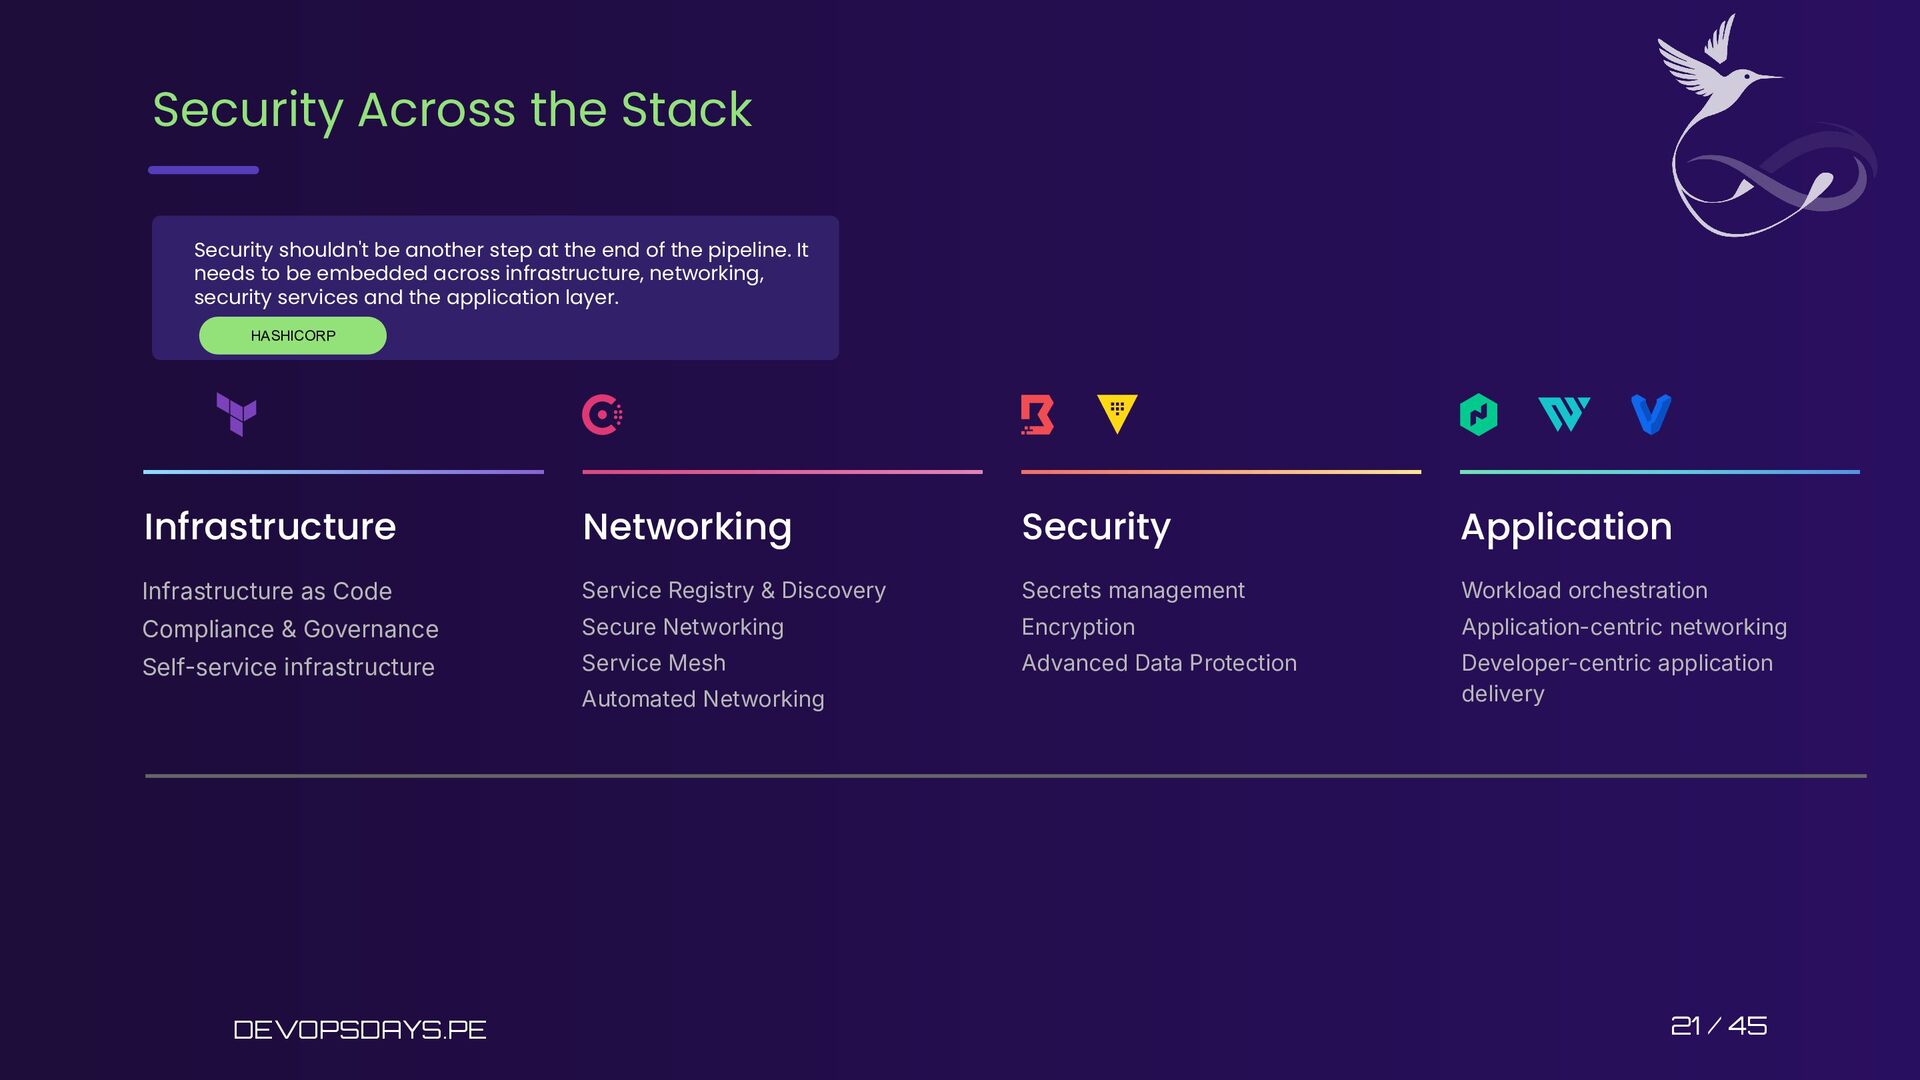The width and height of the screenshot is (1920, 1080).
Task: Click the hummingbird infinity logo
Action: tap(1767, 126)
